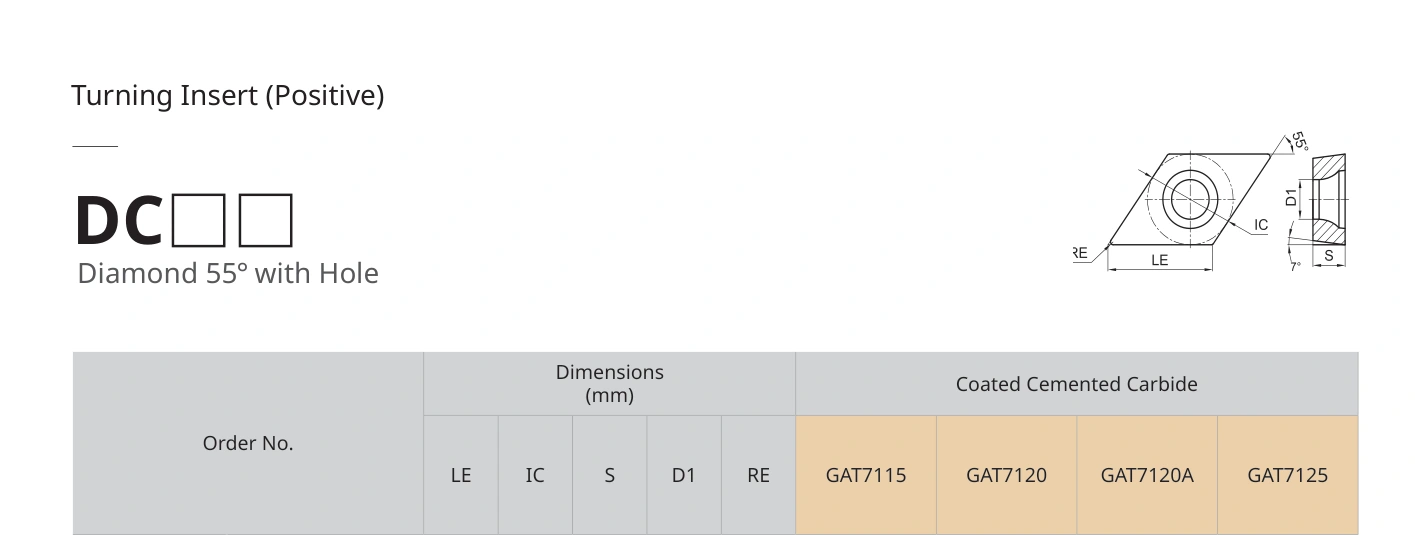
Task: Click the 7° clearance angle label
Action: [x=1295, y=267]
